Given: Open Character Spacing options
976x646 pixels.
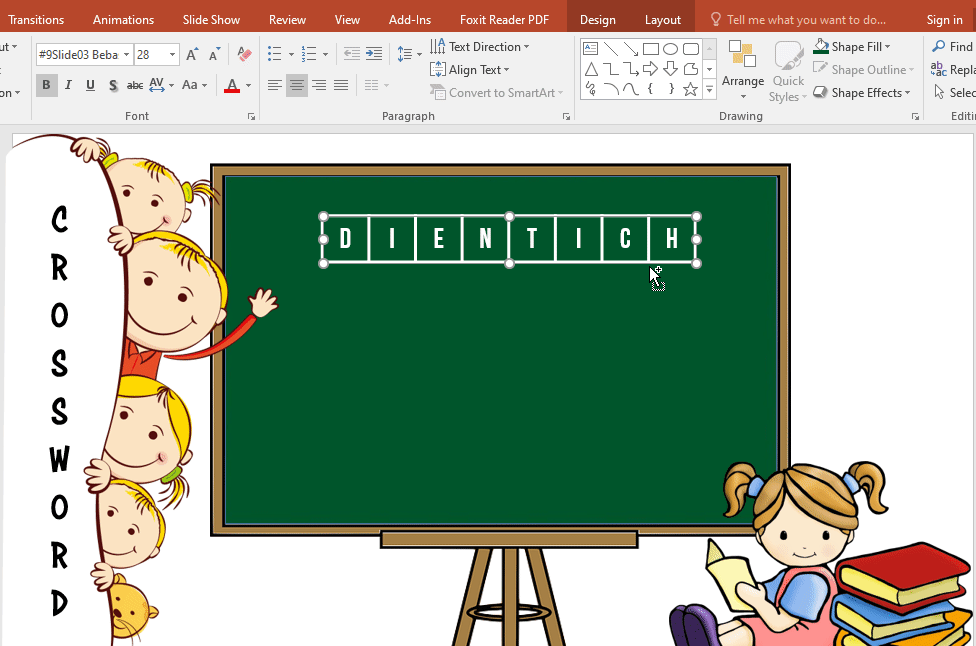Looking at the screenshot, I should click(x=161, y=85).
